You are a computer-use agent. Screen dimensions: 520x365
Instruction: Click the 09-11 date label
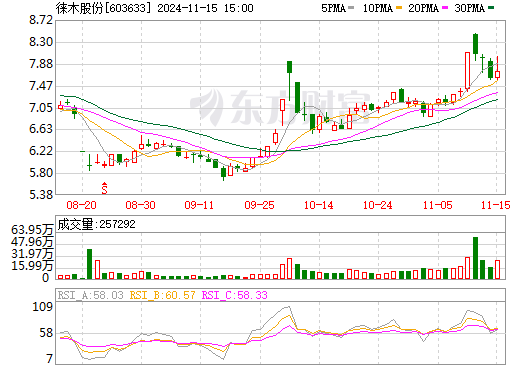199,205
